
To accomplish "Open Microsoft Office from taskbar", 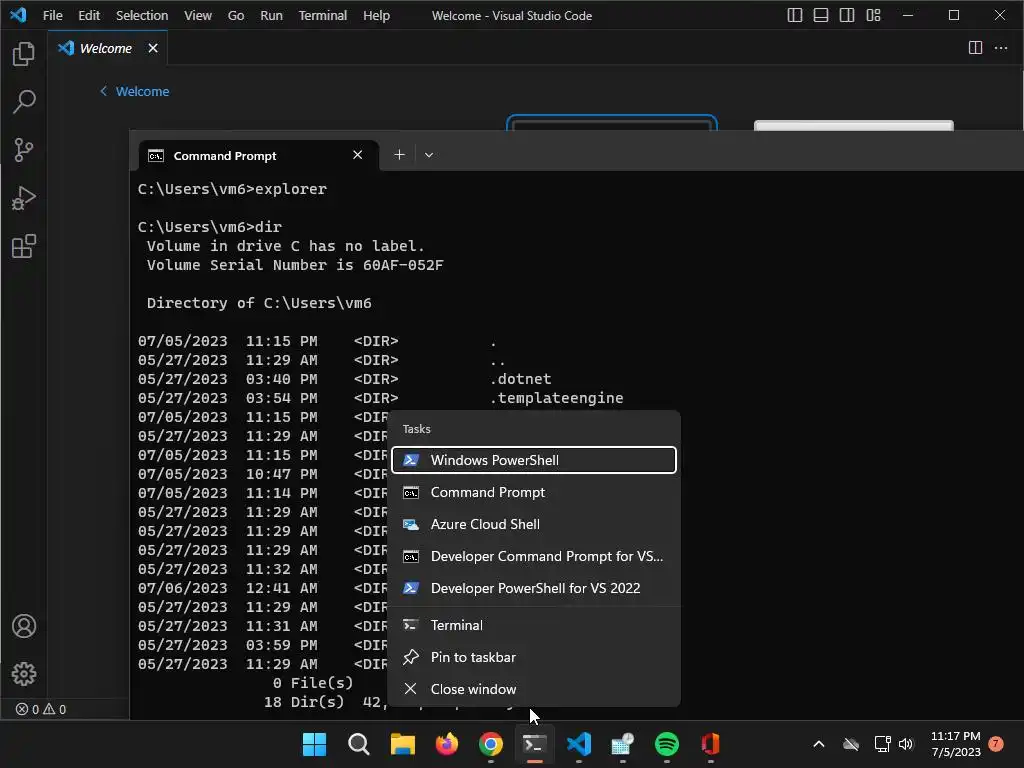I will pyautogui.click(x=711, y=744).
